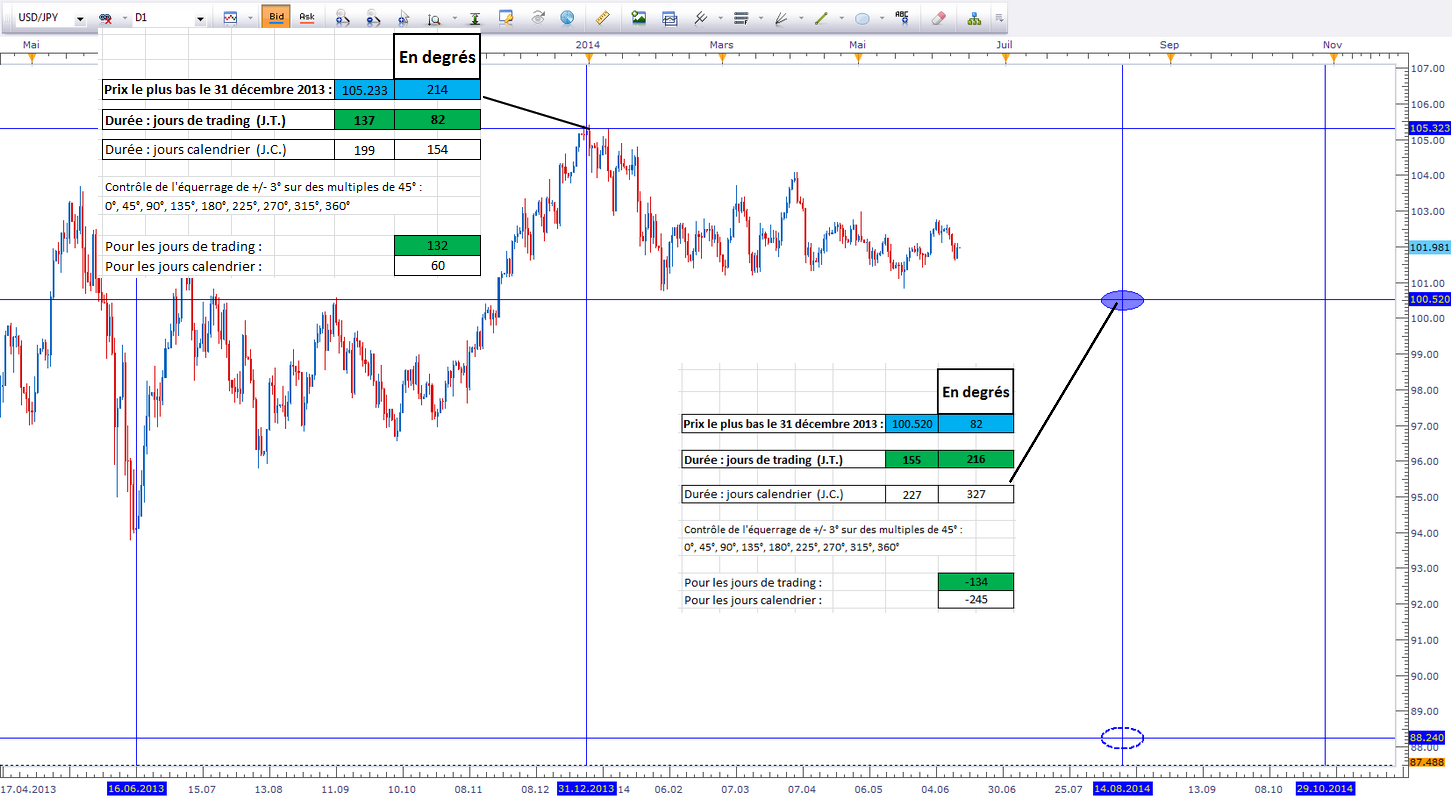Image resolution: width=1452 pixels, height=800 pixels.
Task: Click the vertical zoom magnifier icon
Action: [436, 18]
